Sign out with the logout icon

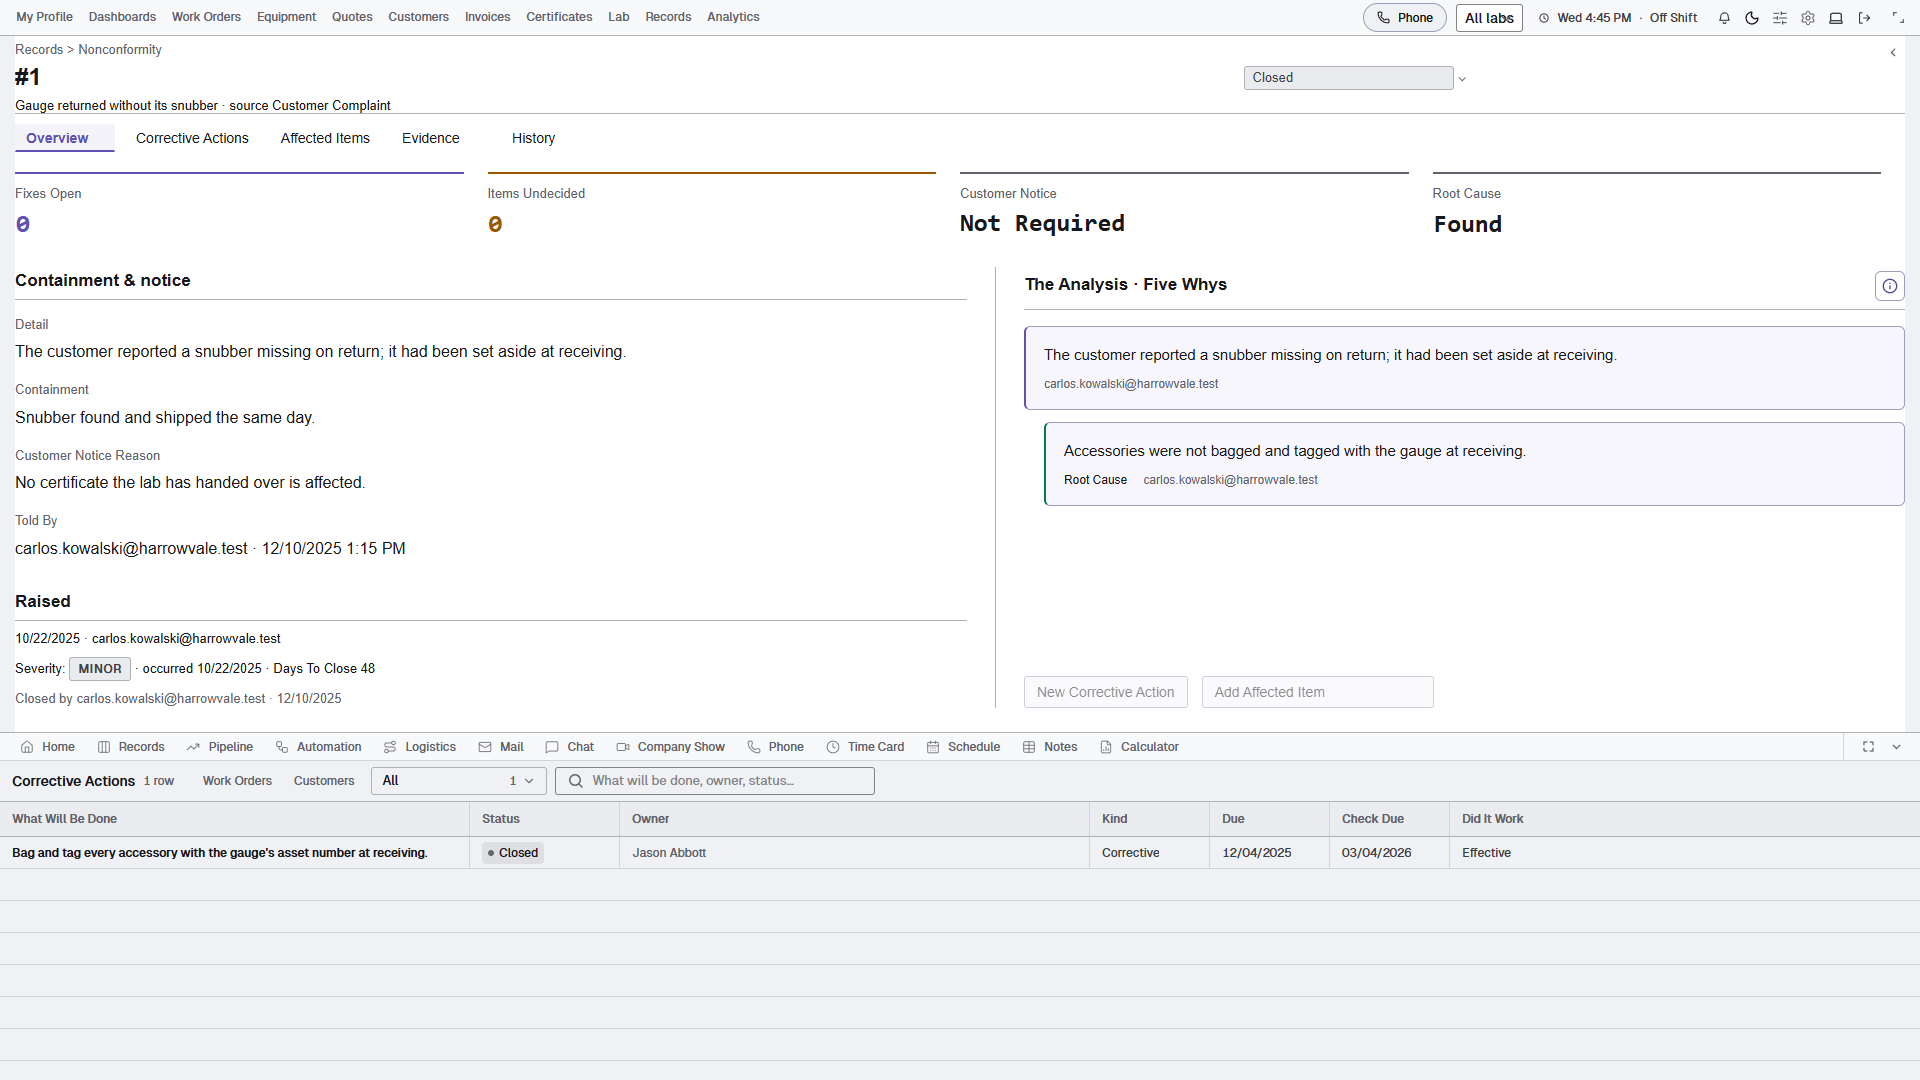pos(1864,18)
